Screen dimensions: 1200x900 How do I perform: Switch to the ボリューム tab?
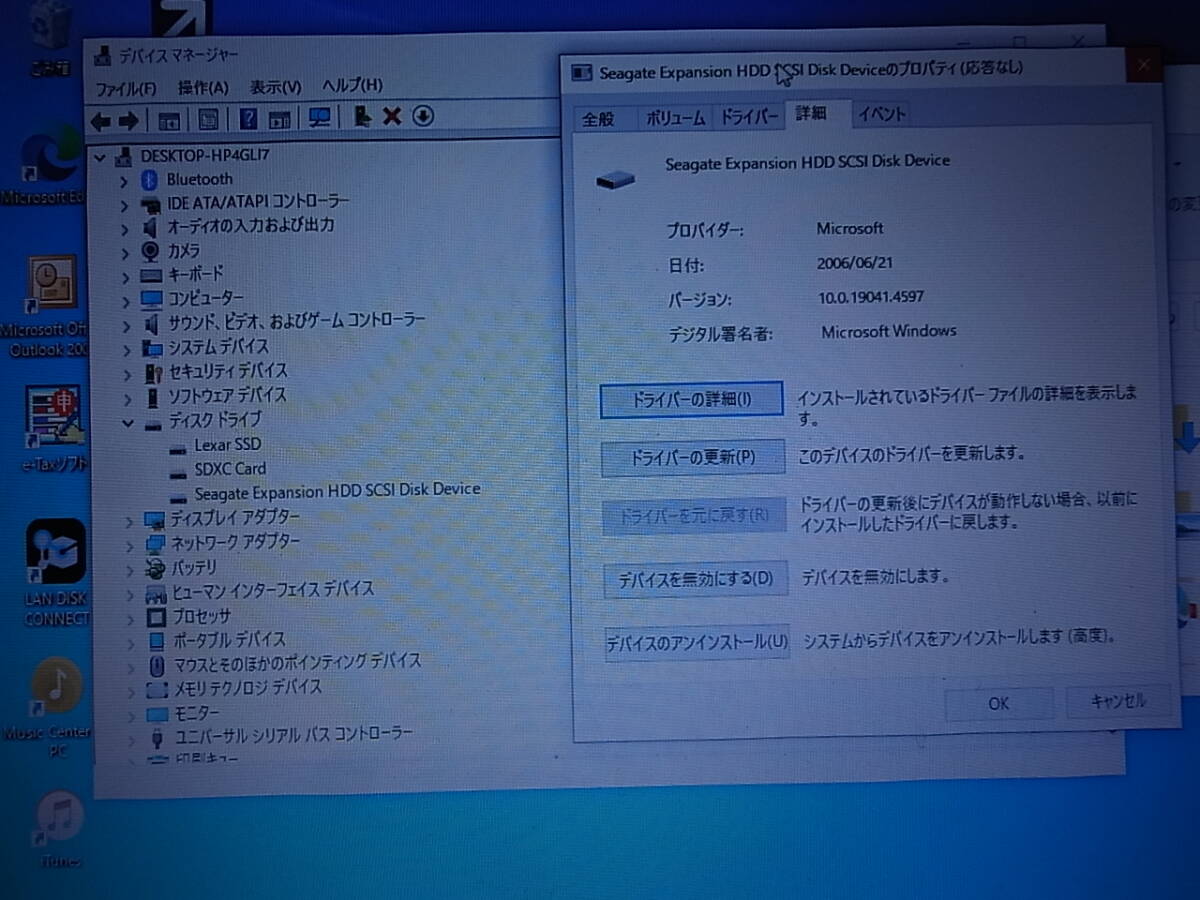point(675,118)
